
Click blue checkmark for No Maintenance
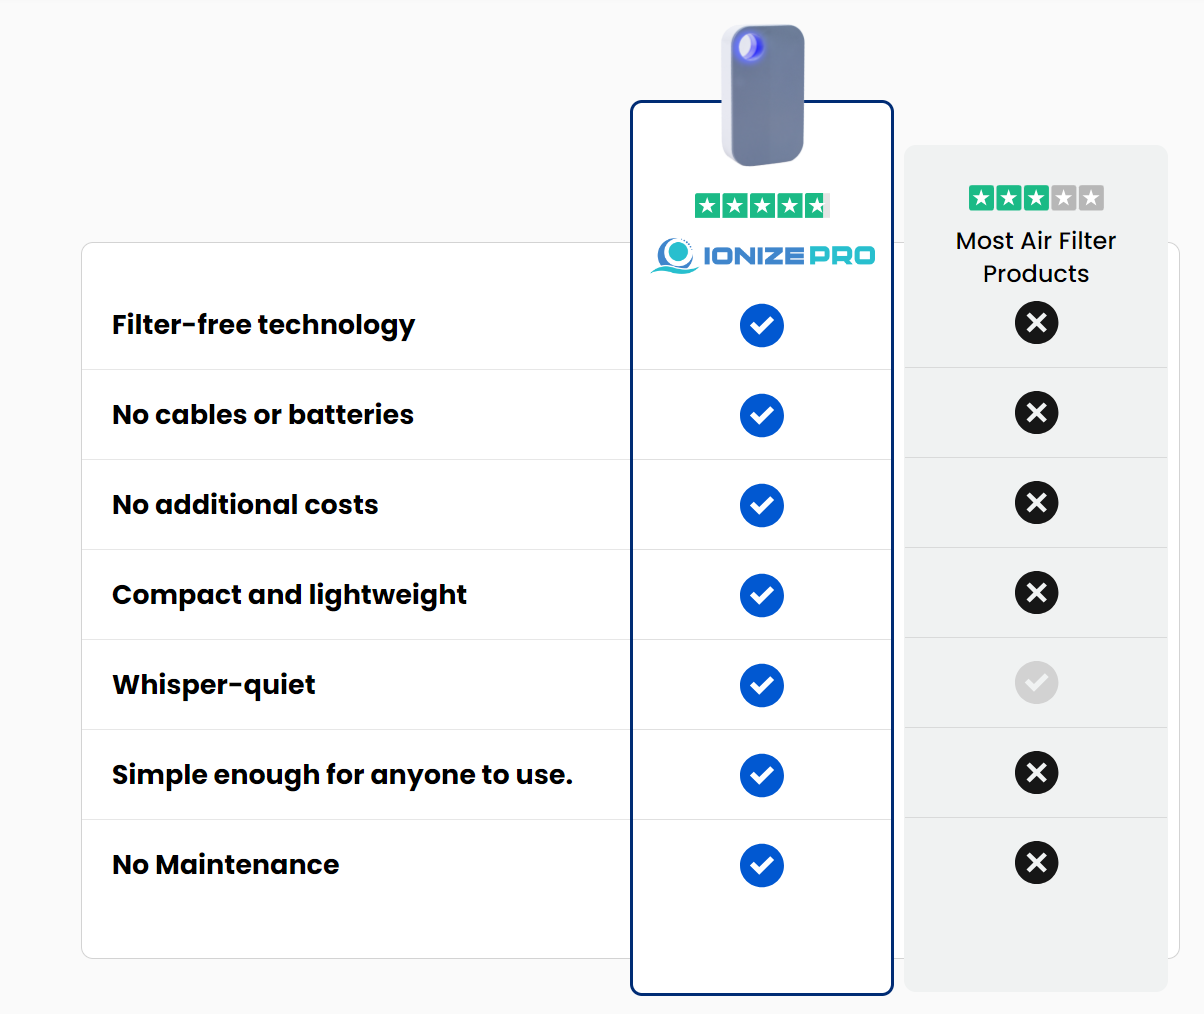[762, 866]
